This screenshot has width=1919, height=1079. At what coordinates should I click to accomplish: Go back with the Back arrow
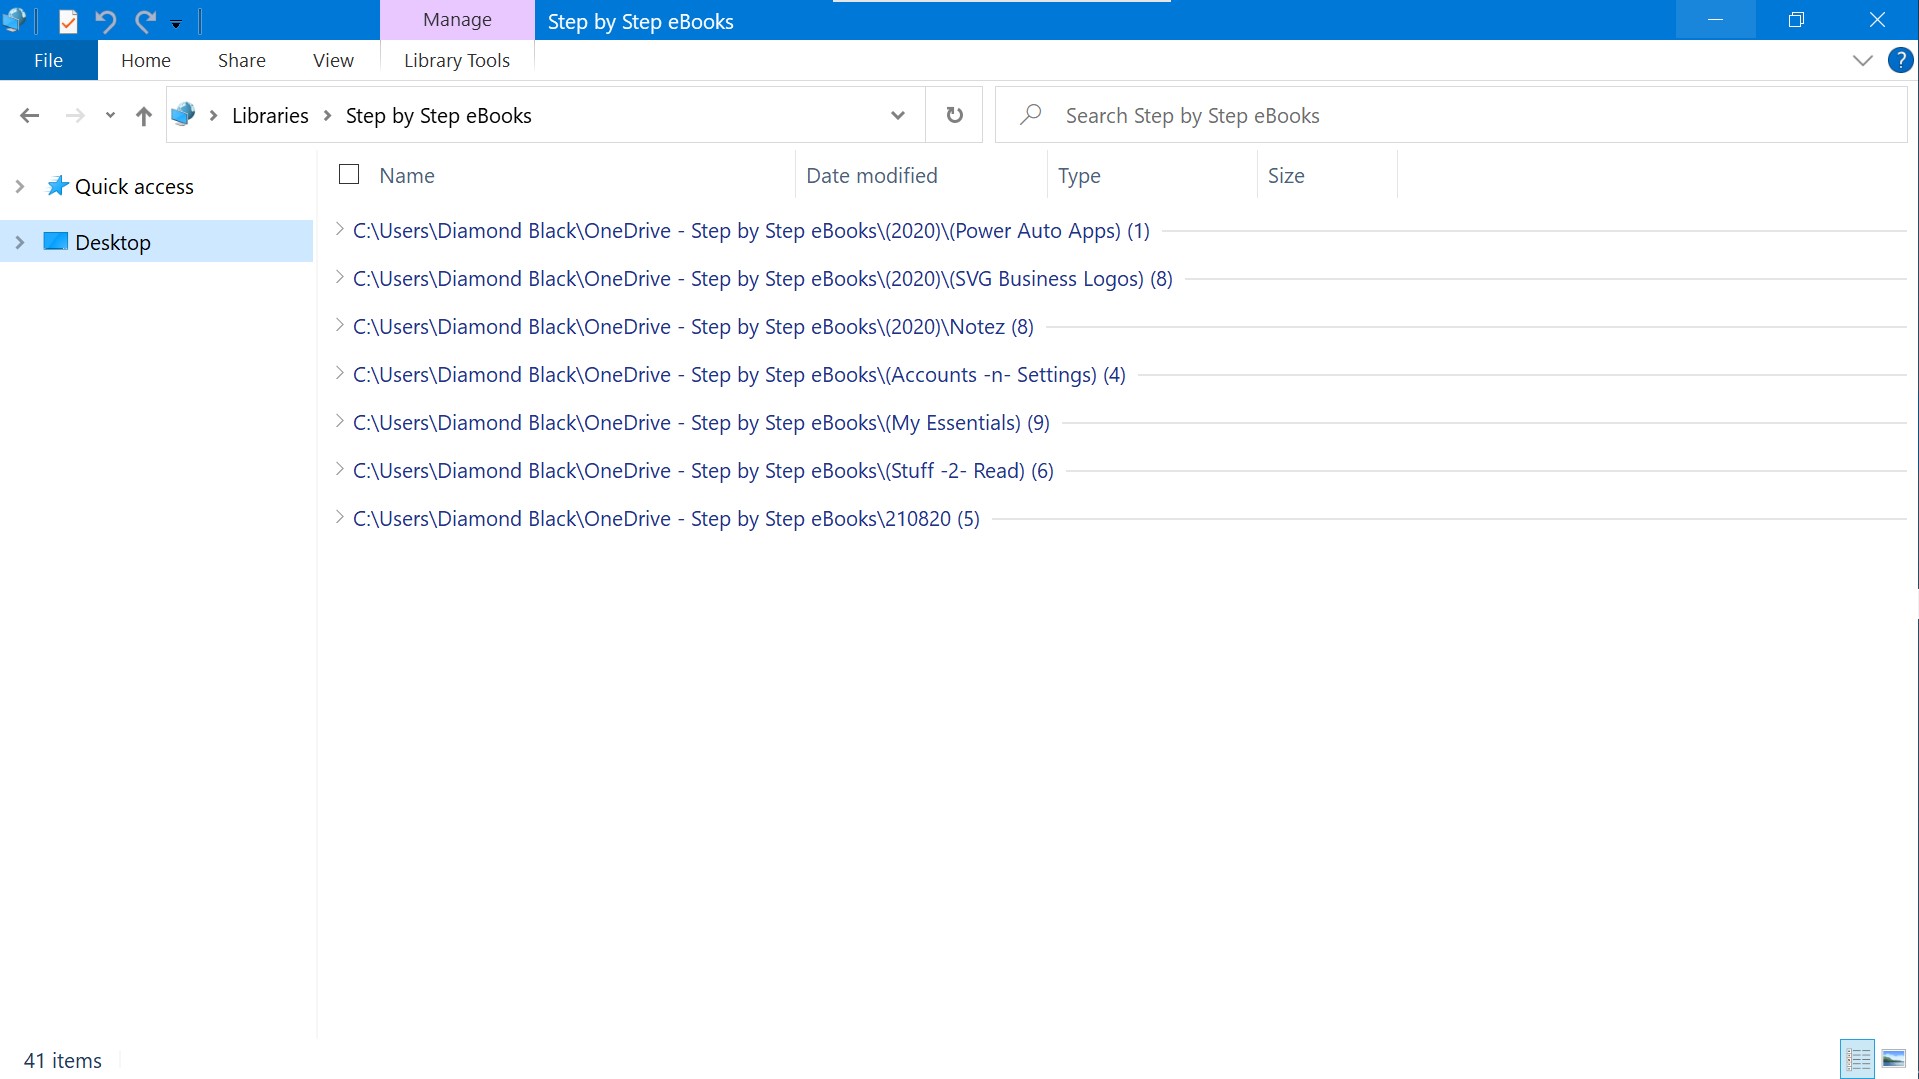pos(30,116)
